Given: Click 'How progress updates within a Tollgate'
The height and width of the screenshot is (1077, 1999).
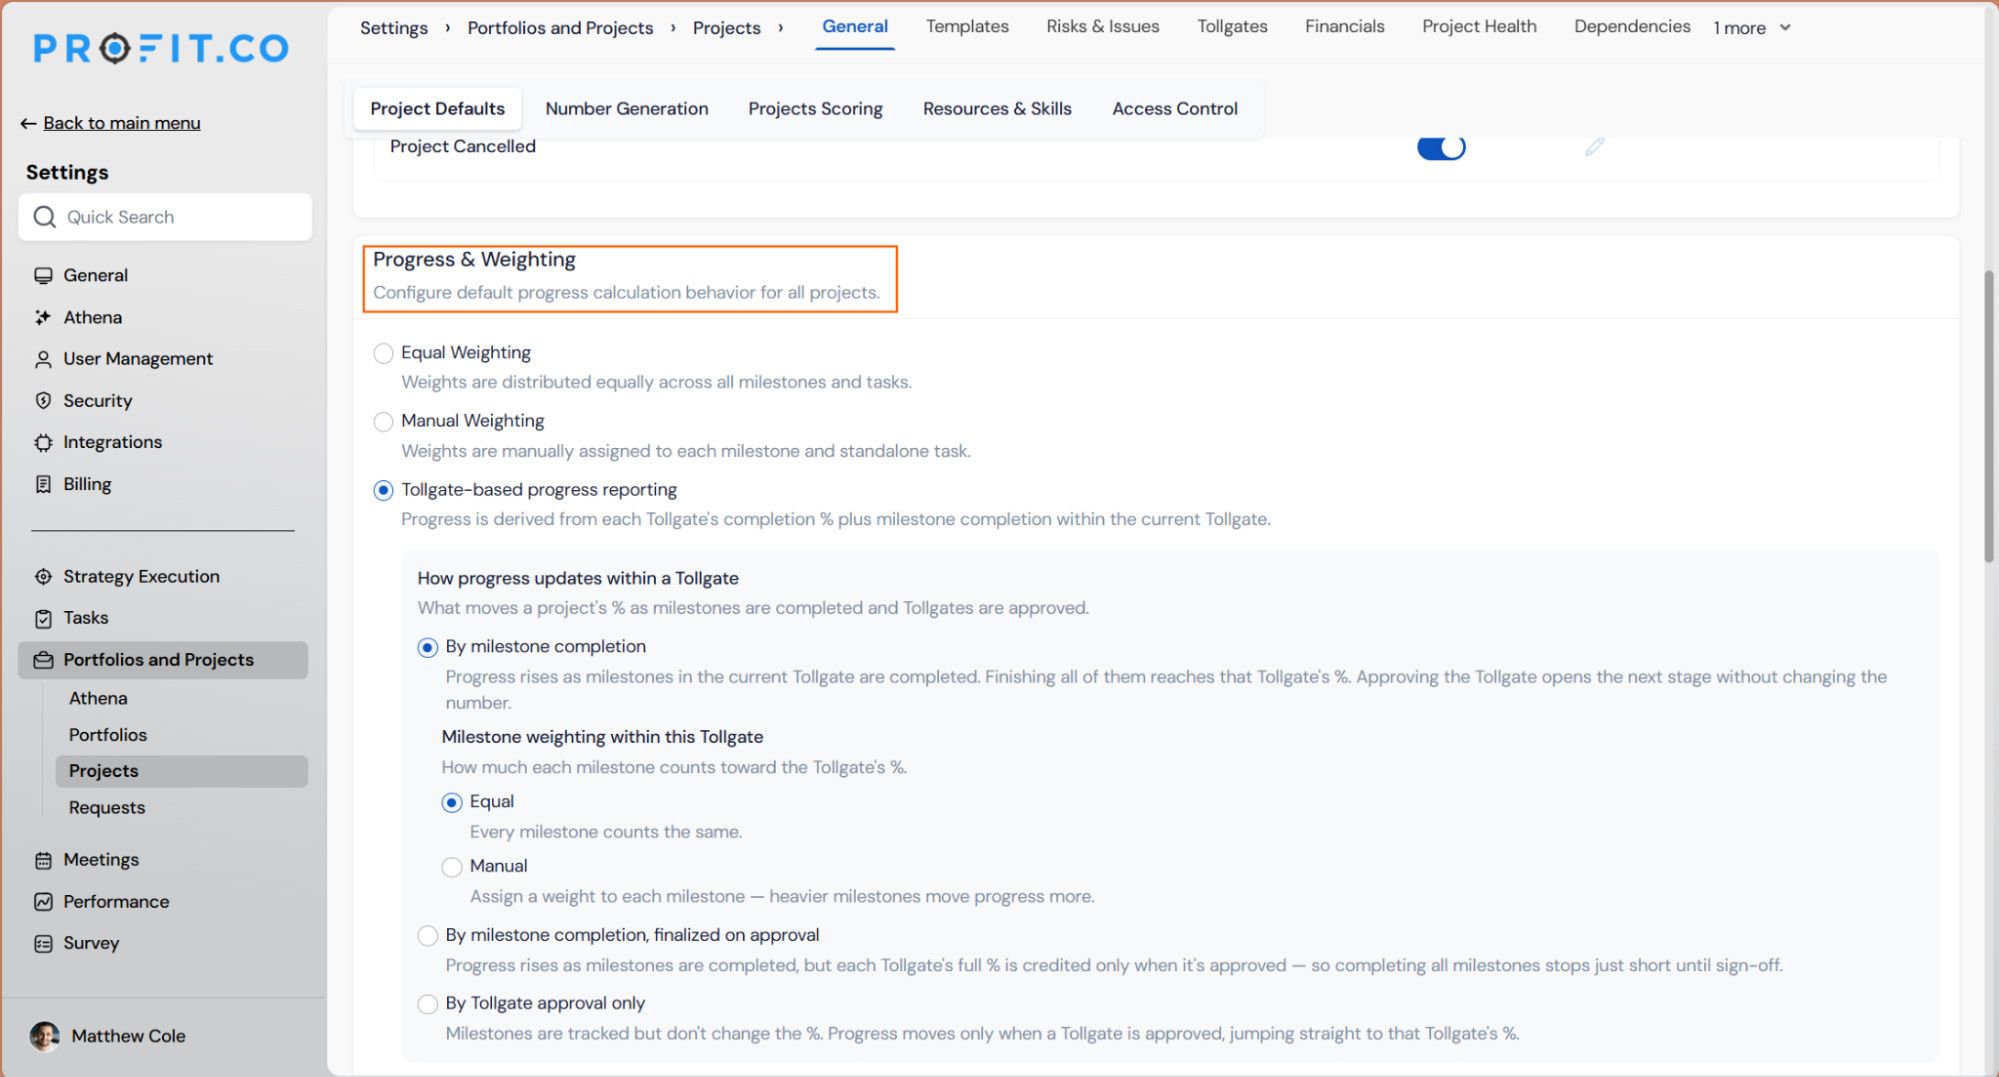Looking at the screenshot, I should (578, 579).
